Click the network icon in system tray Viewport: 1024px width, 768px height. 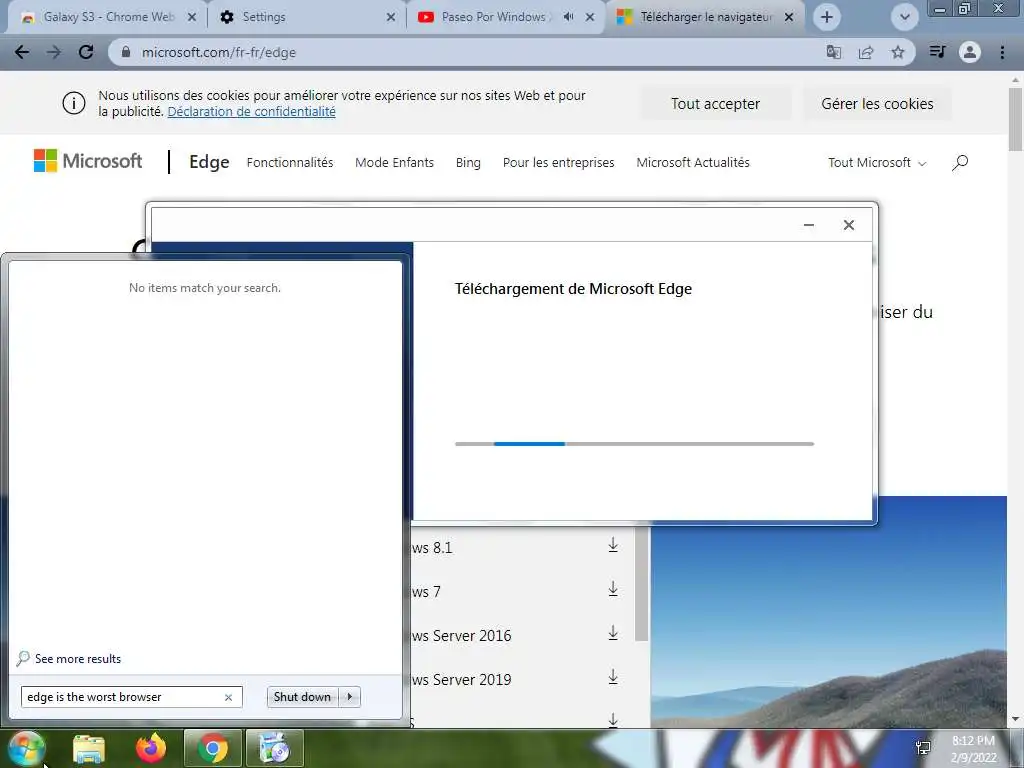(923, 748)
